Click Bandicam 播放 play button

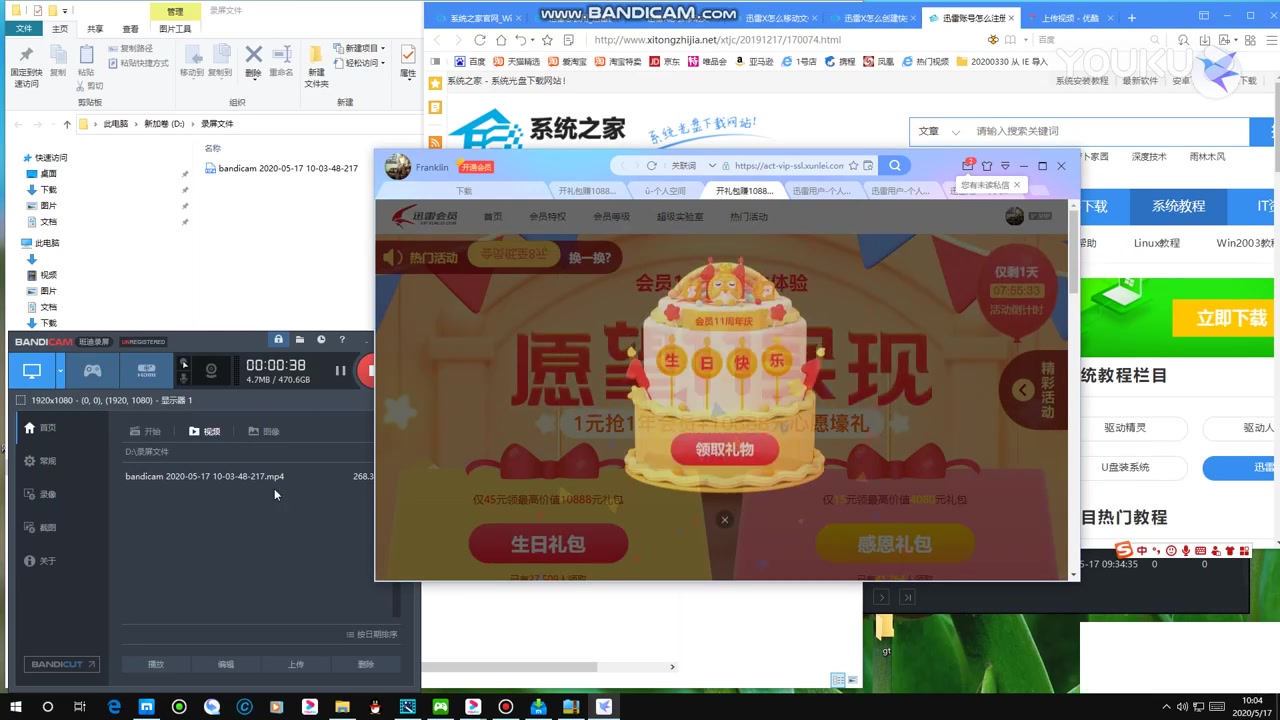pos(156,664)
